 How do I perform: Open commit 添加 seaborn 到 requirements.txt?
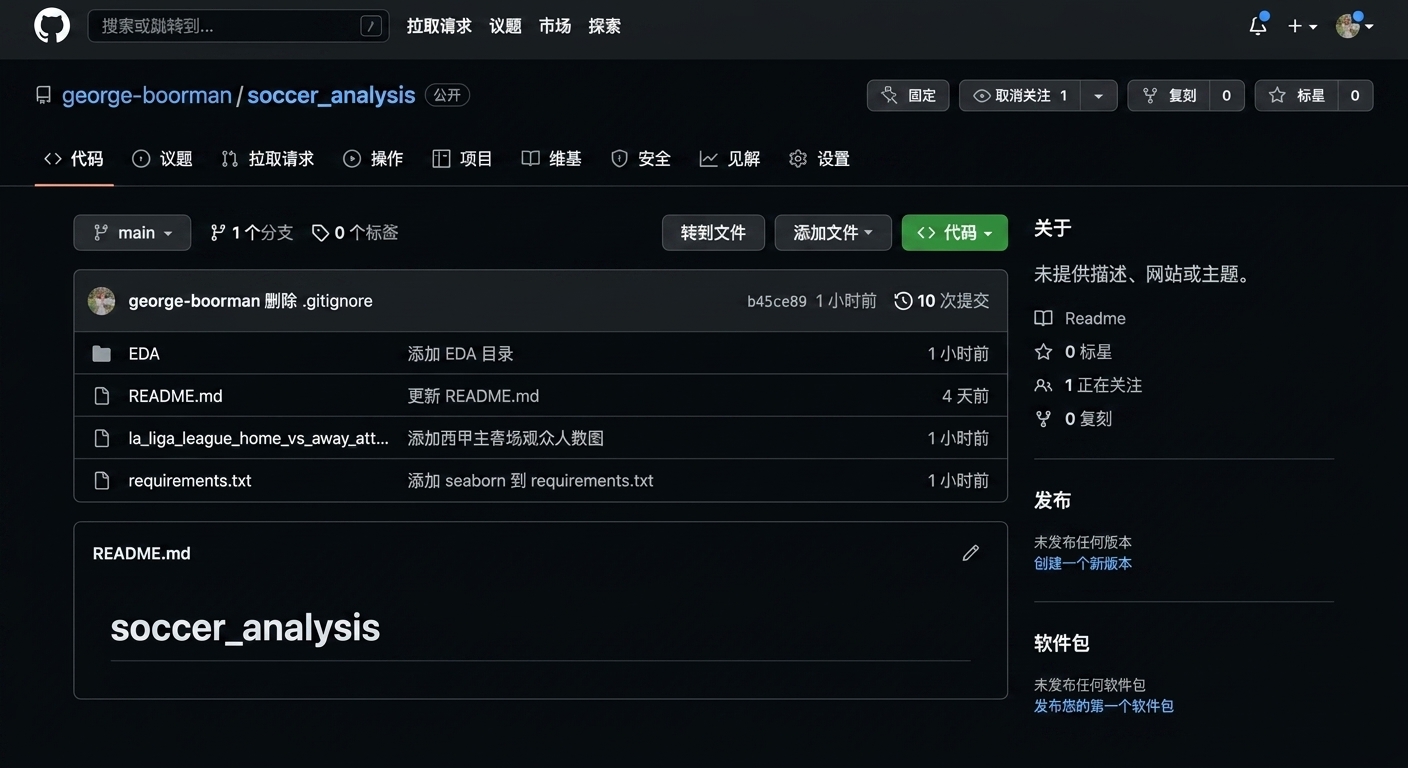click(x=530, y=481)
